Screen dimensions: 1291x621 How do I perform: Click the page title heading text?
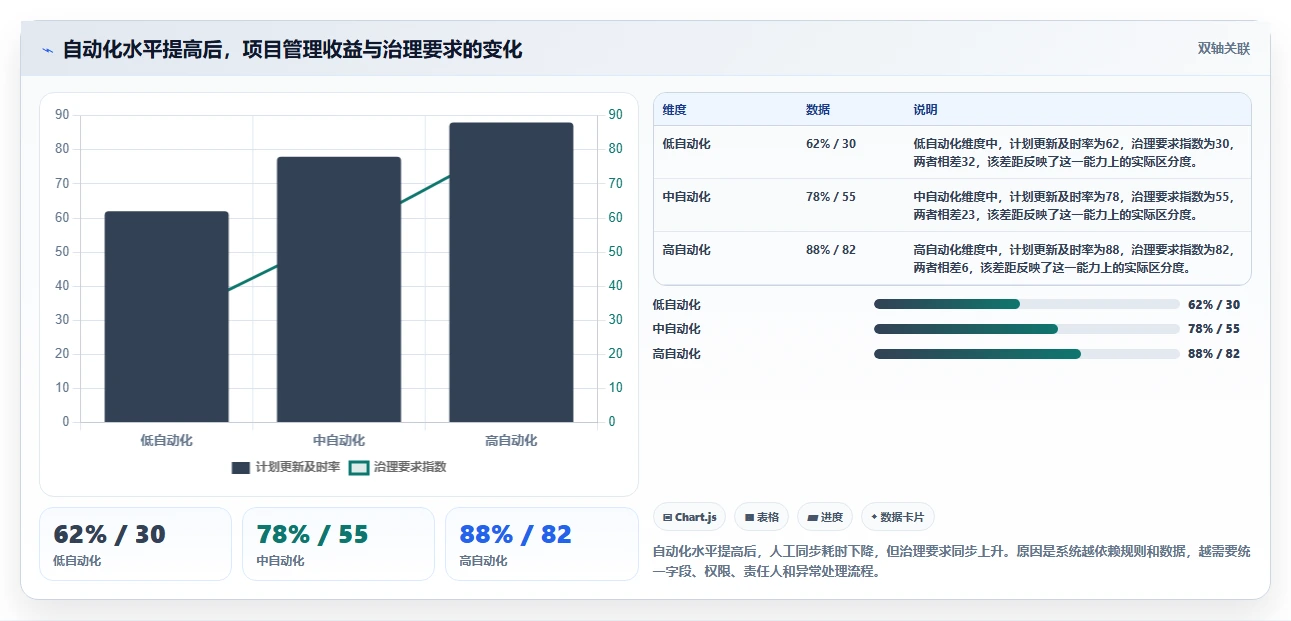pyautogui.click(x=292, y=50)
